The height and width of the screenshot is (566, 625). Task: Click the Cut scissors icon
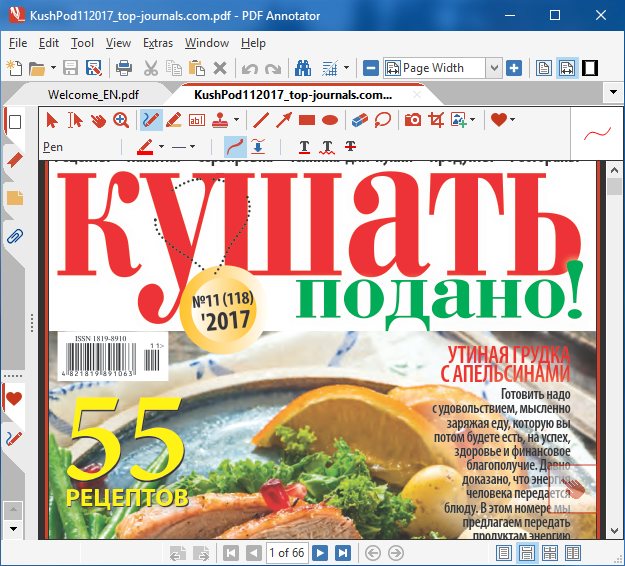pos(151,68)
